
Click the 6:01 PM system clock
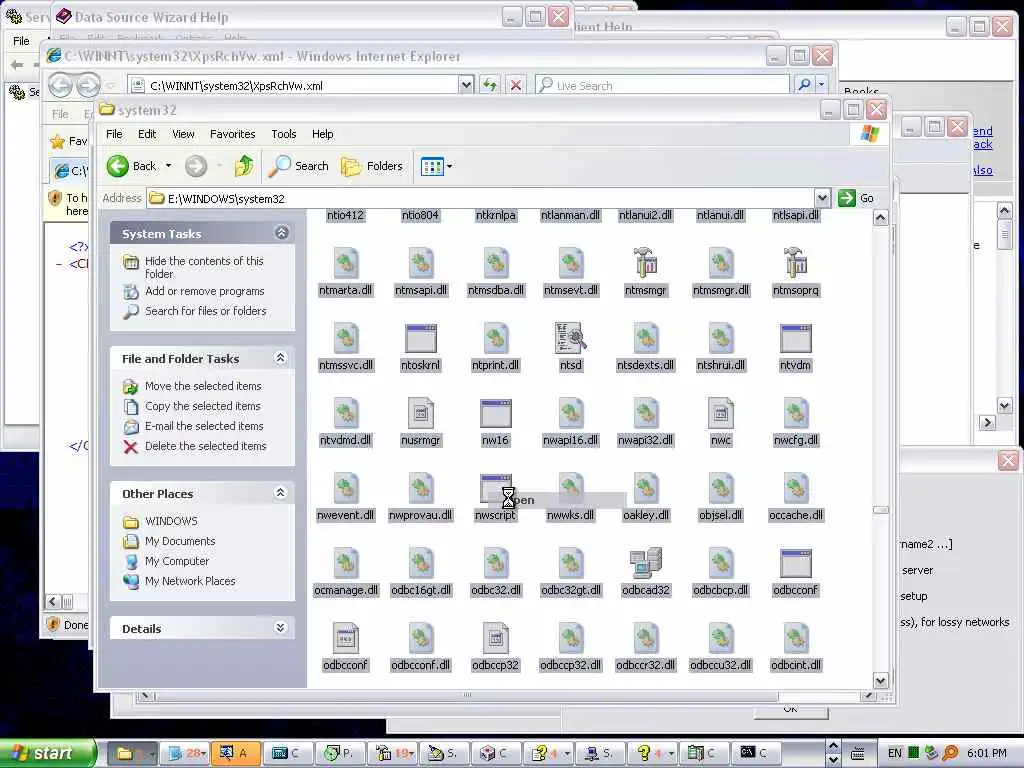click(987, 753)
